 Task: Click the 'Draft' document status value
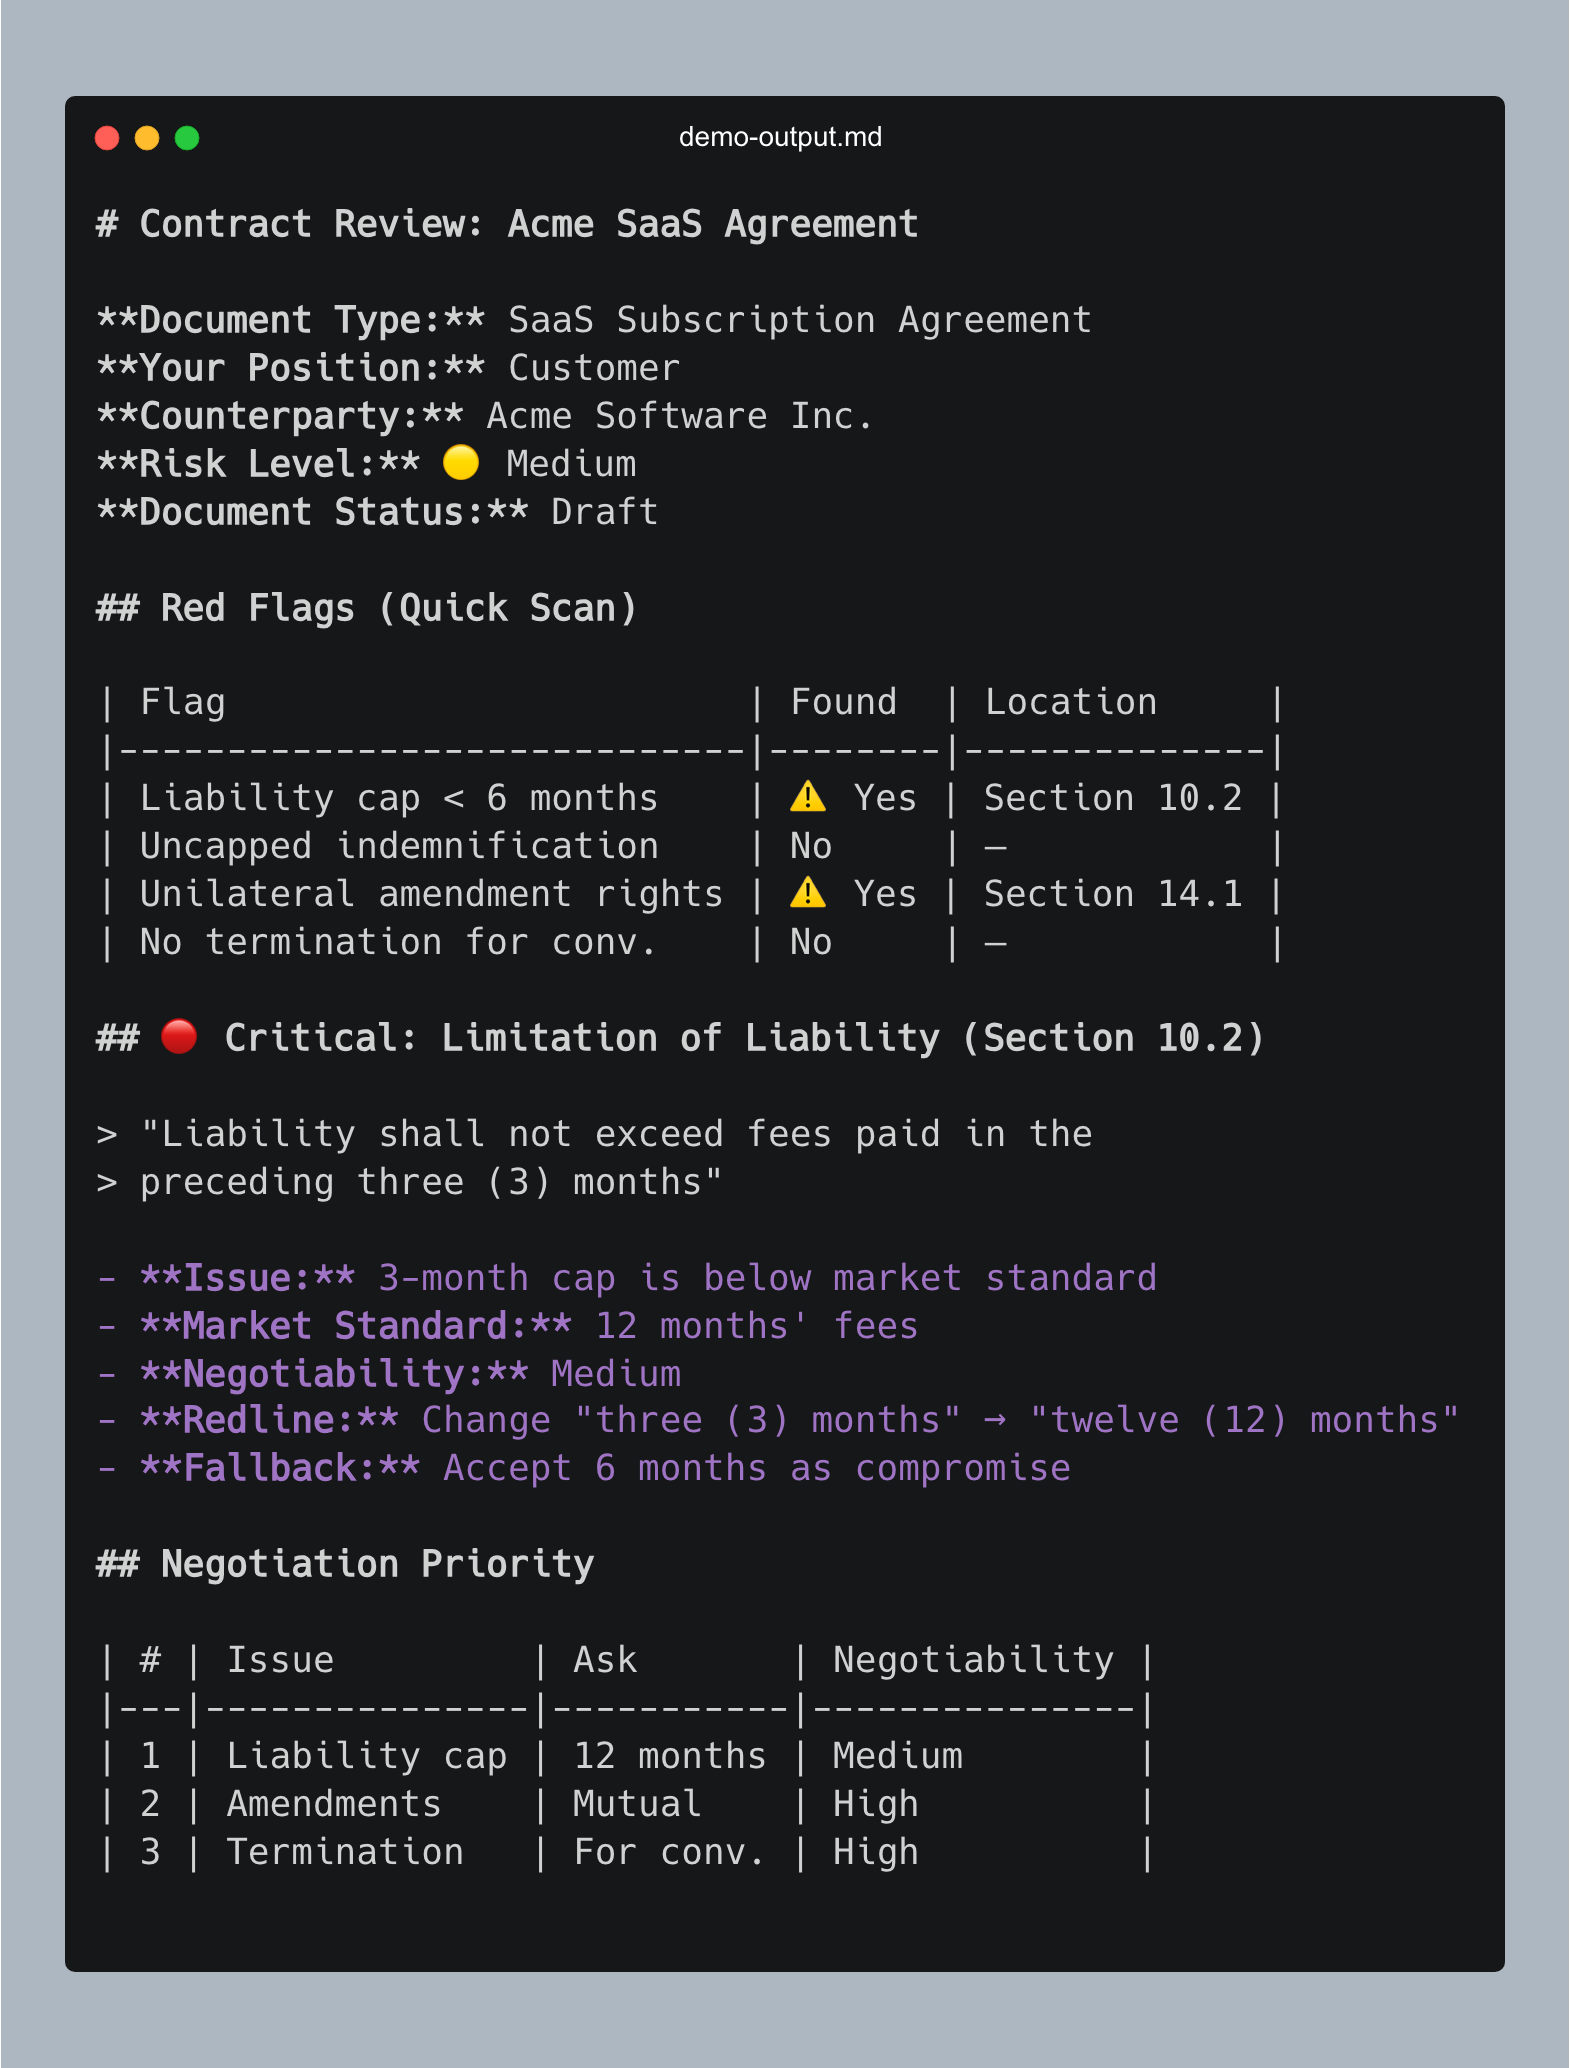(605, 512)
